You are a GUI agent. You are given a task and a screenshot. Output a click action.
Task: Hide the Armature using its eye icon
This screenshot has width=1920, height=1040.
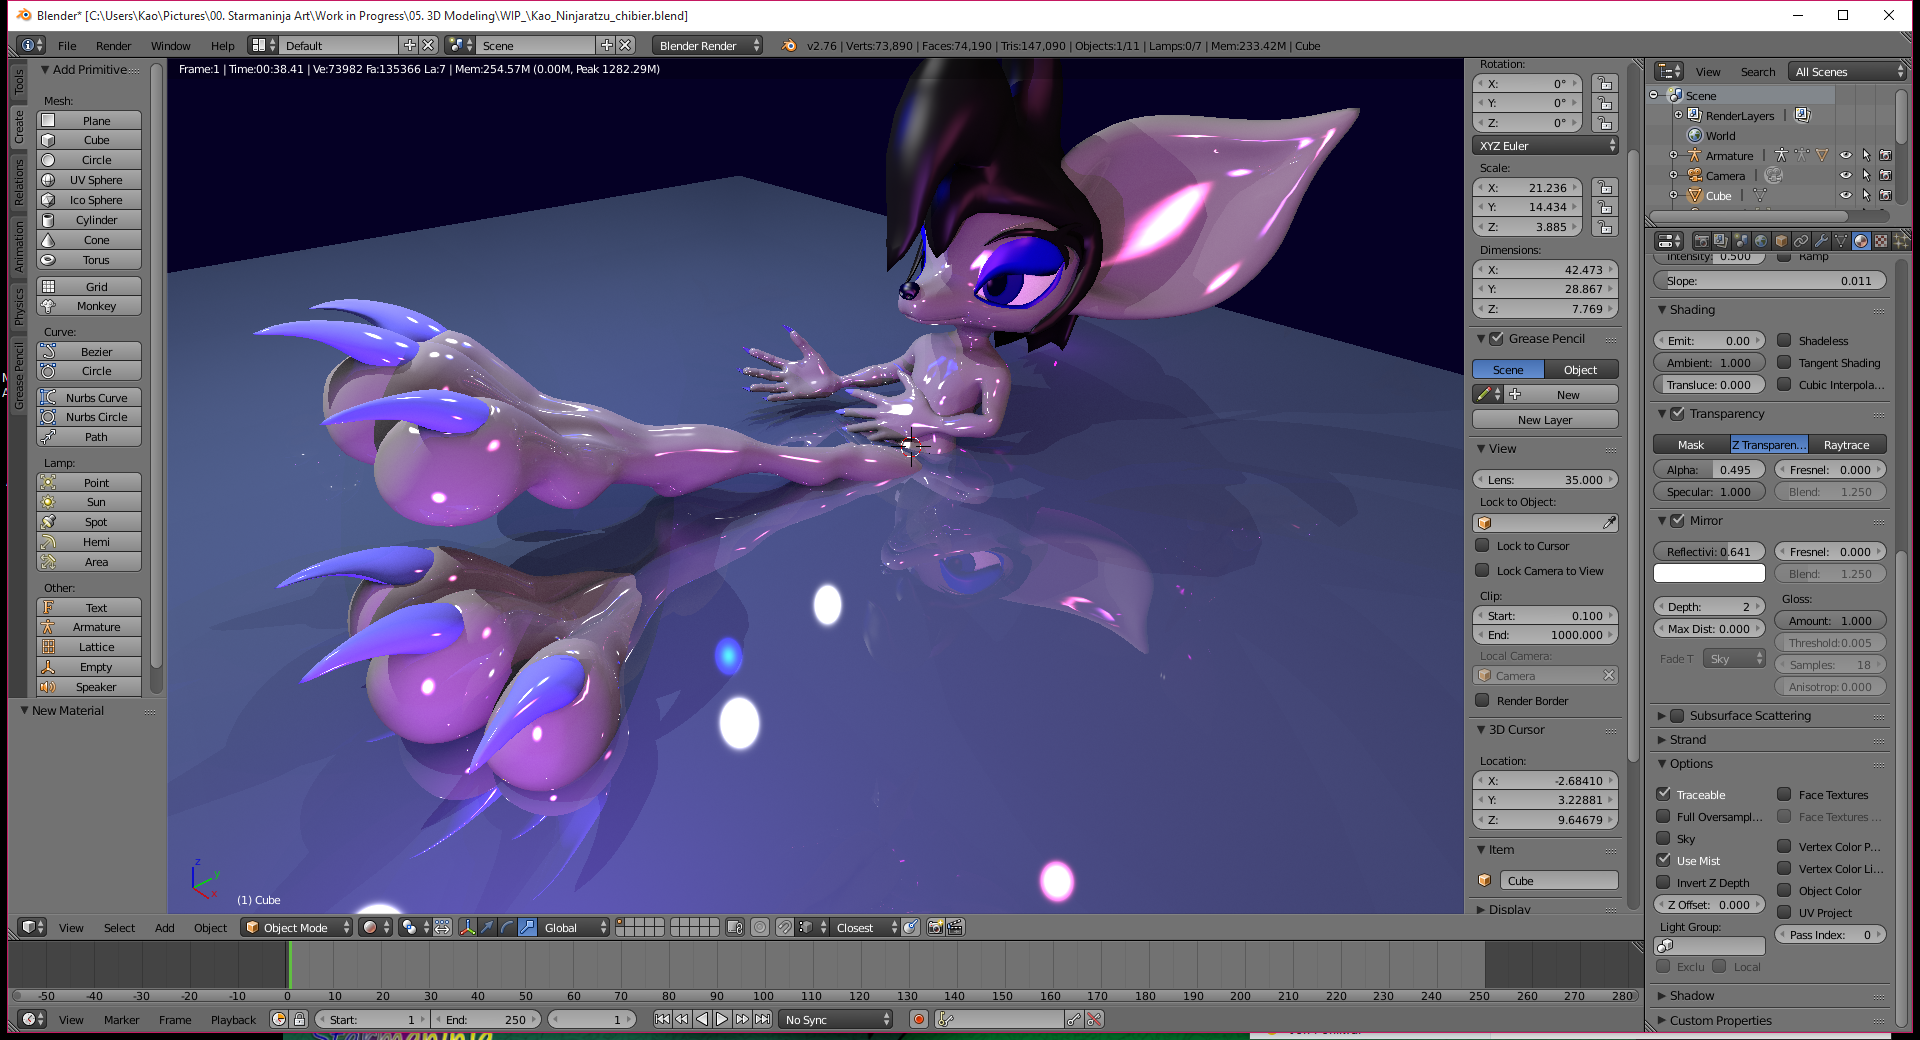coord(1845,156)
